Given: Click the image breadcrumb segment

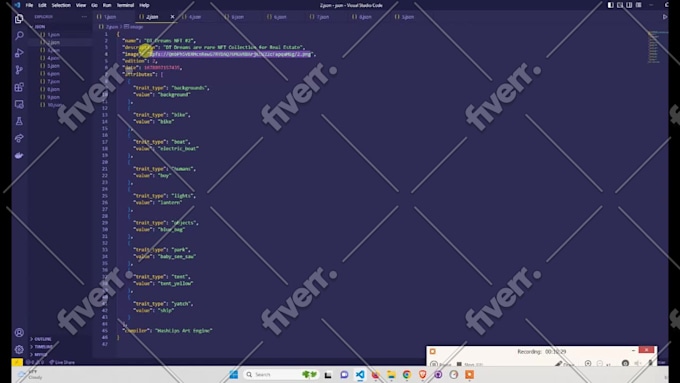Looking at the screenshot, I should (134, 26).
